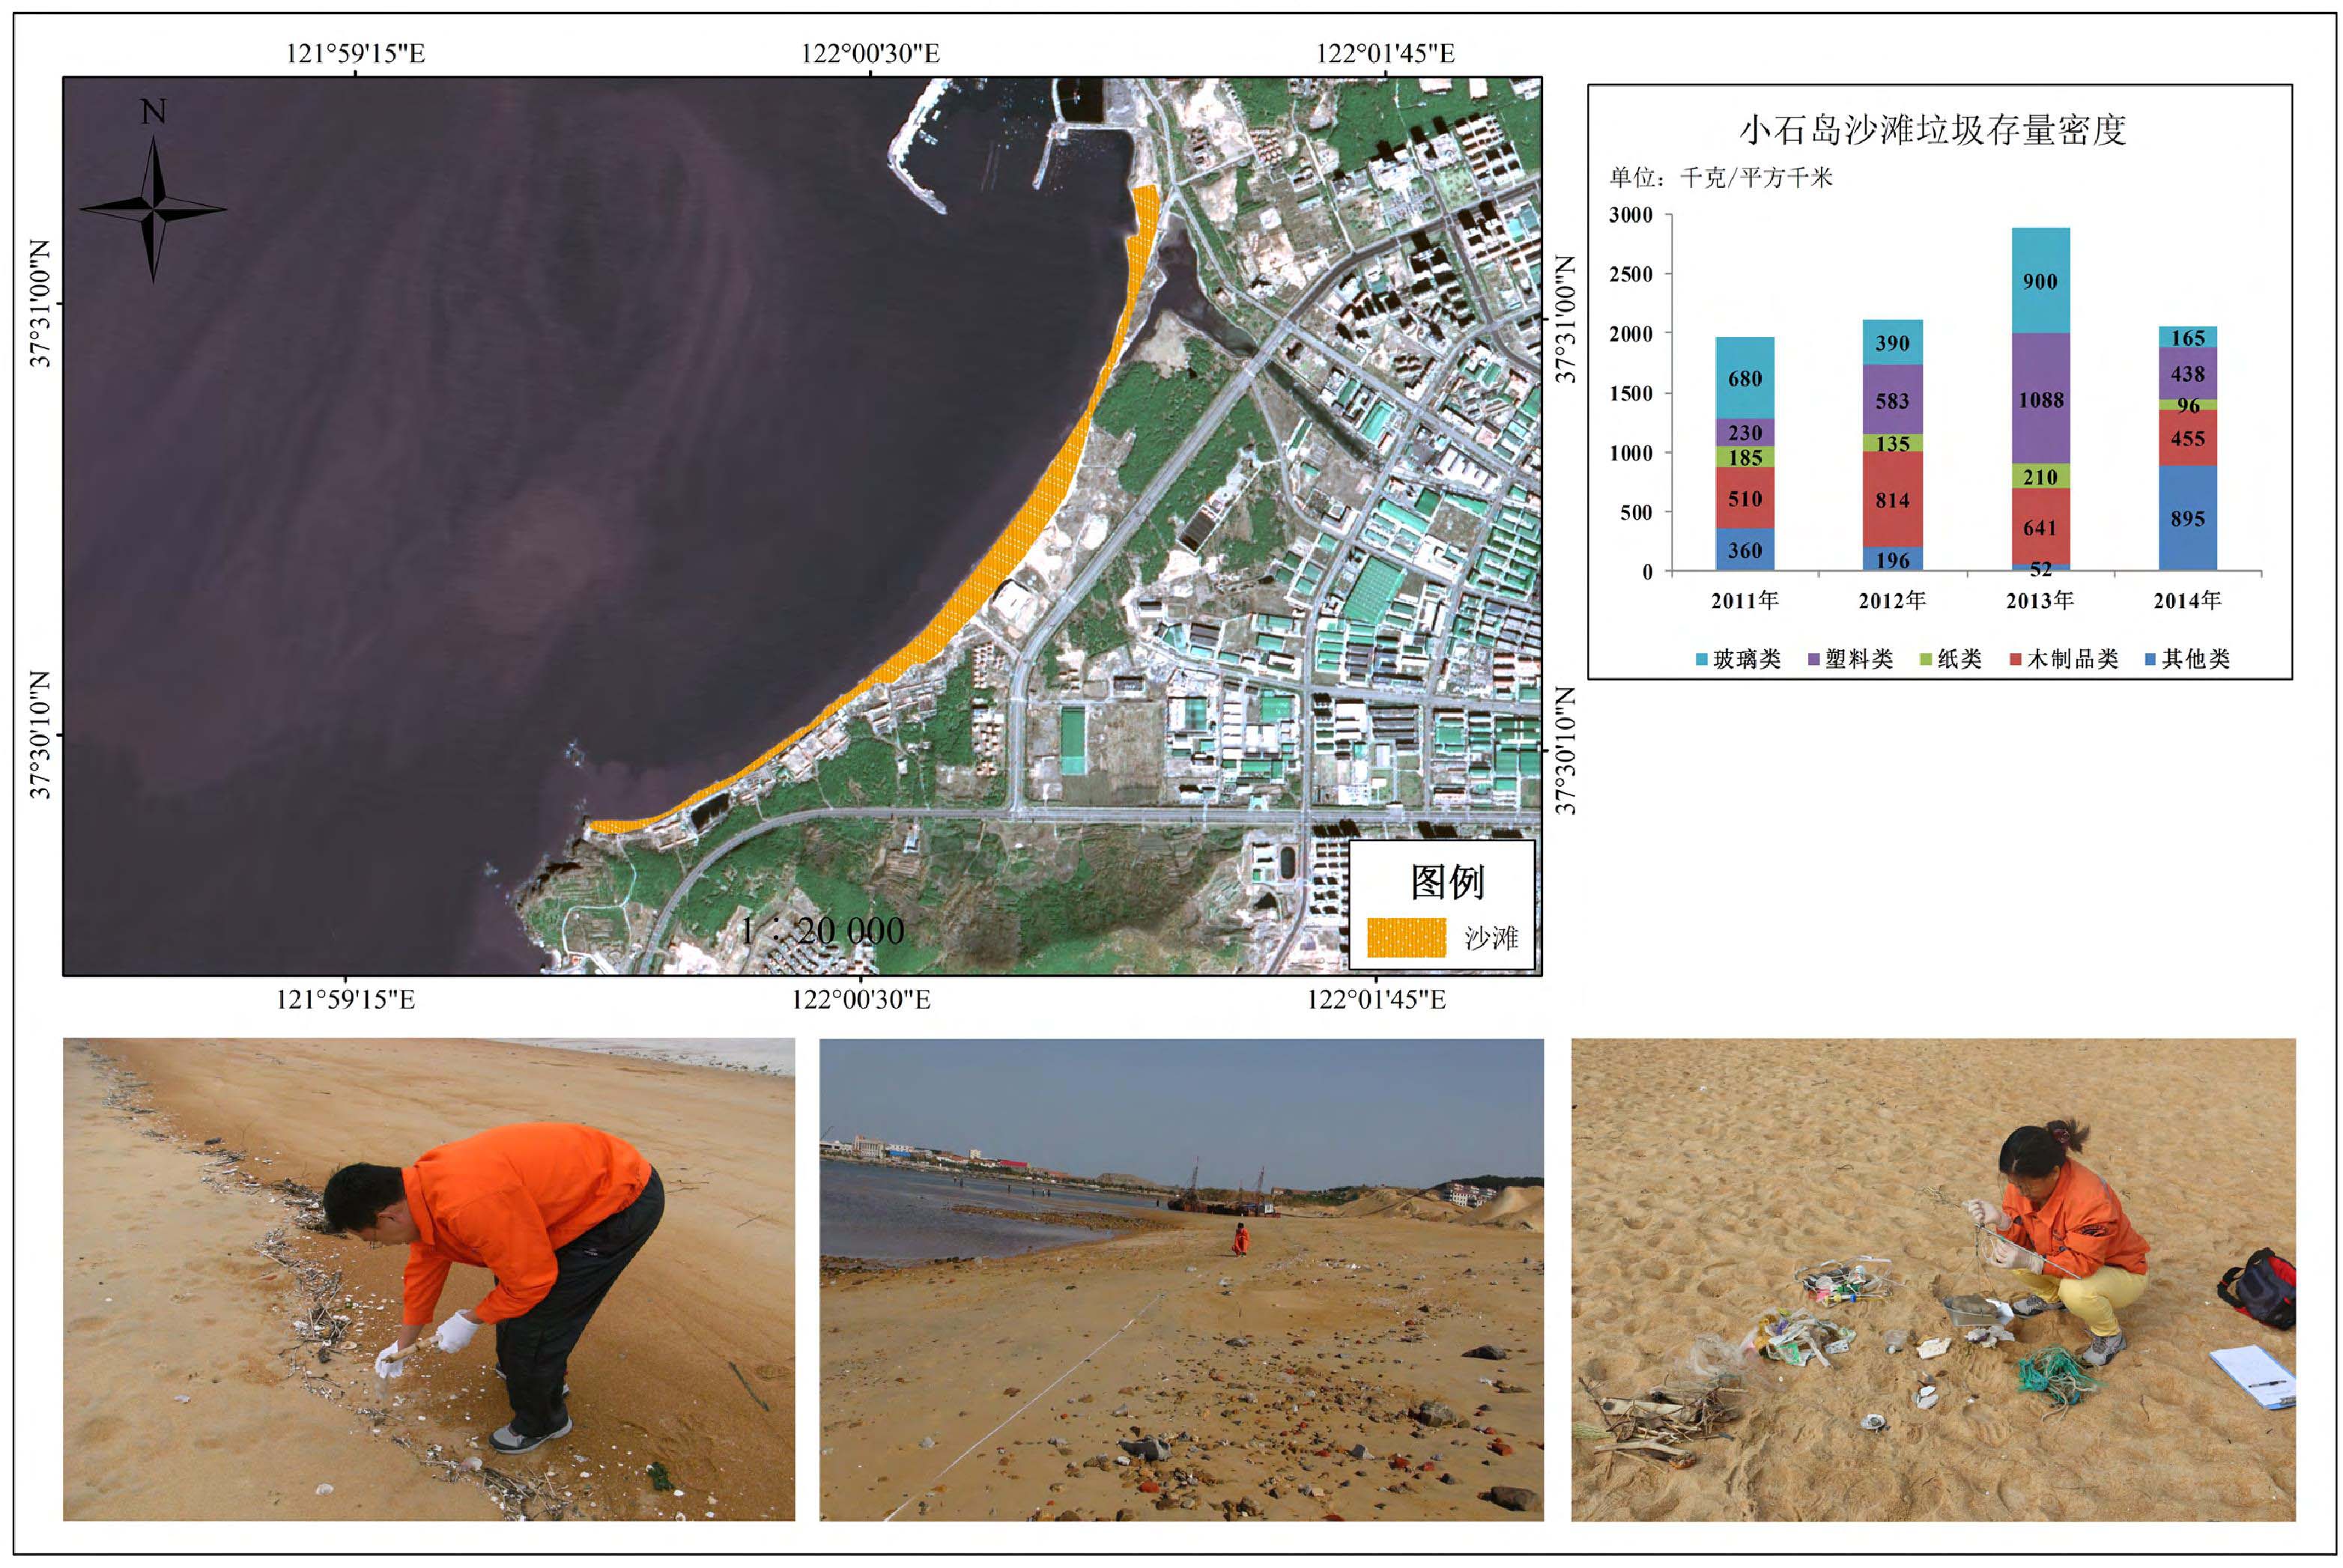Click the 52 value at 2013 bar base
The width and height of the screenshot is (2343, 1568).
(2040, 569)
